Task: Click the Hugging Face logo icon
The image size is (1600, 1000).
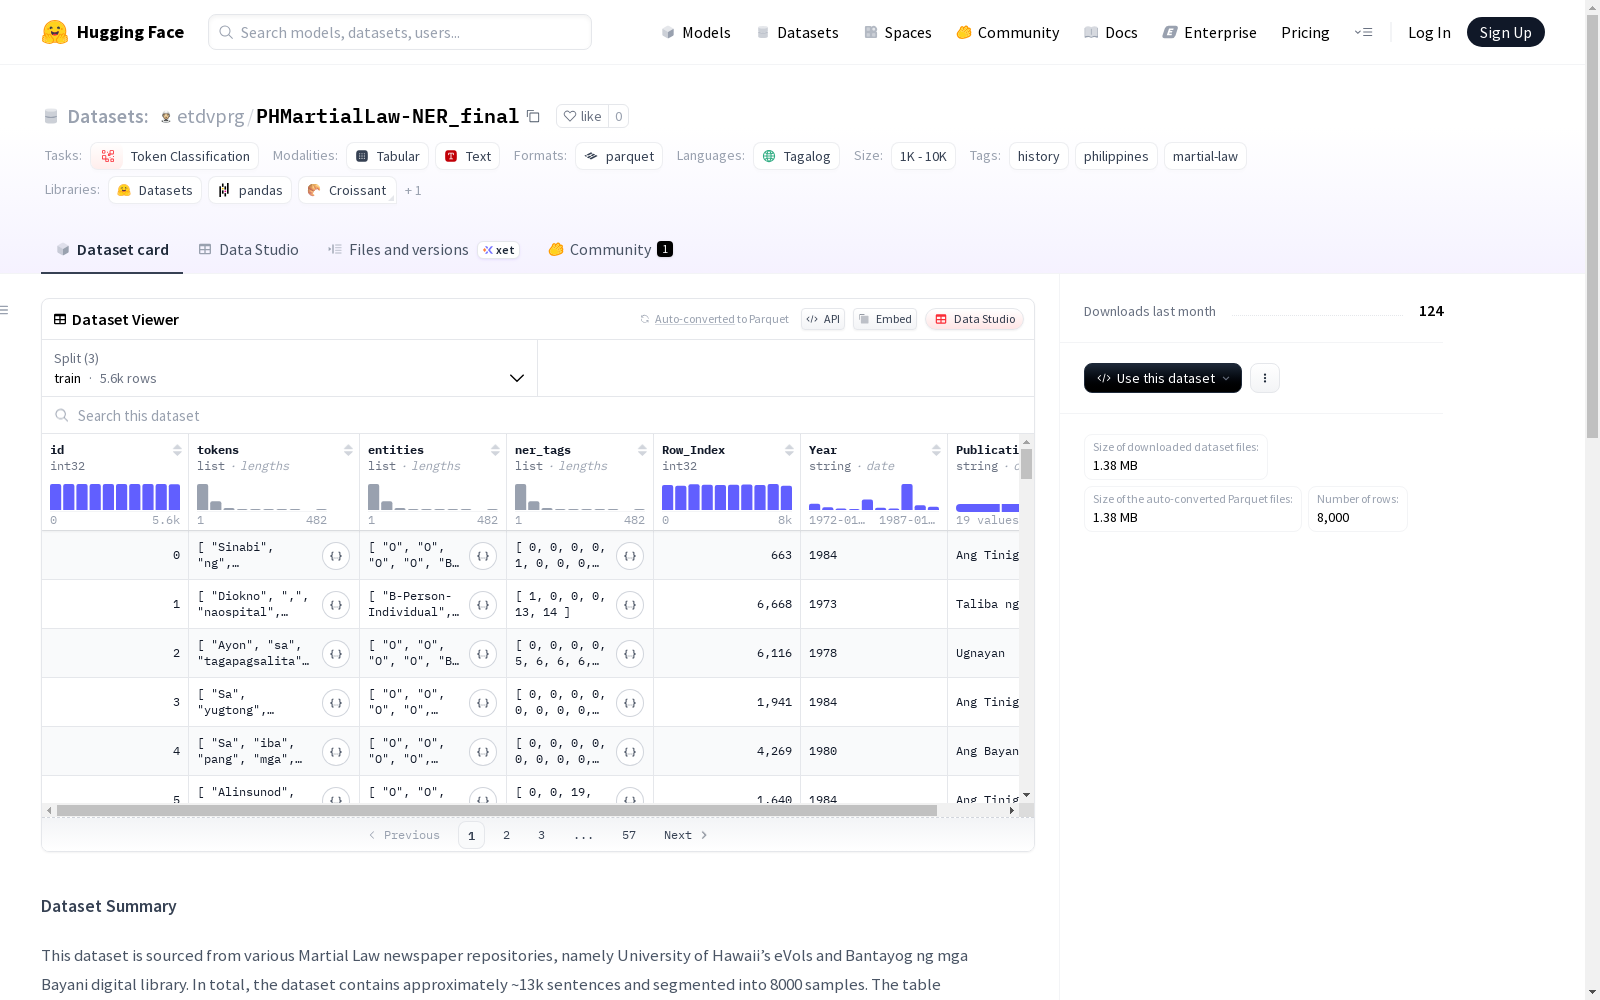Action: (55, 32)
